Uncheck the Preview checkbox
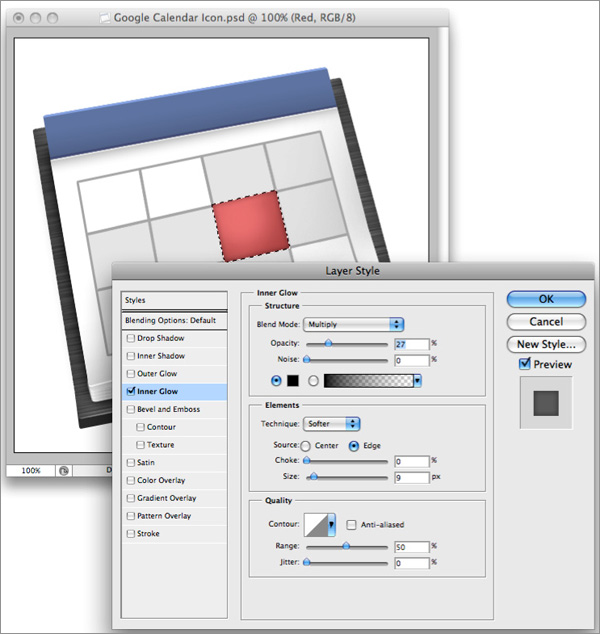Image resolution: width=600 pixels, height=634 pixels. pos(524,363)
